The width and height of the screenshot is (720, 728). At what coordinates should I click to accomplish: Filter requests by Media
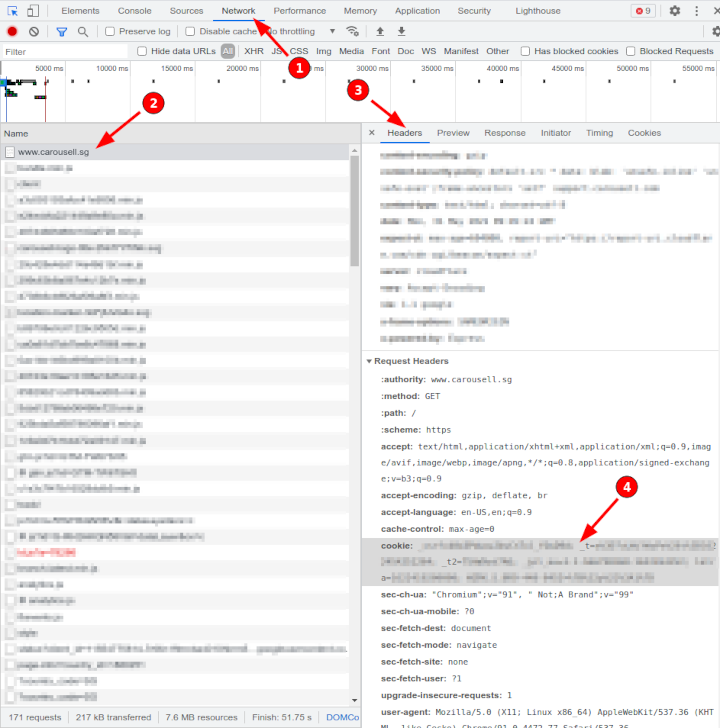(x=351, y=51)
